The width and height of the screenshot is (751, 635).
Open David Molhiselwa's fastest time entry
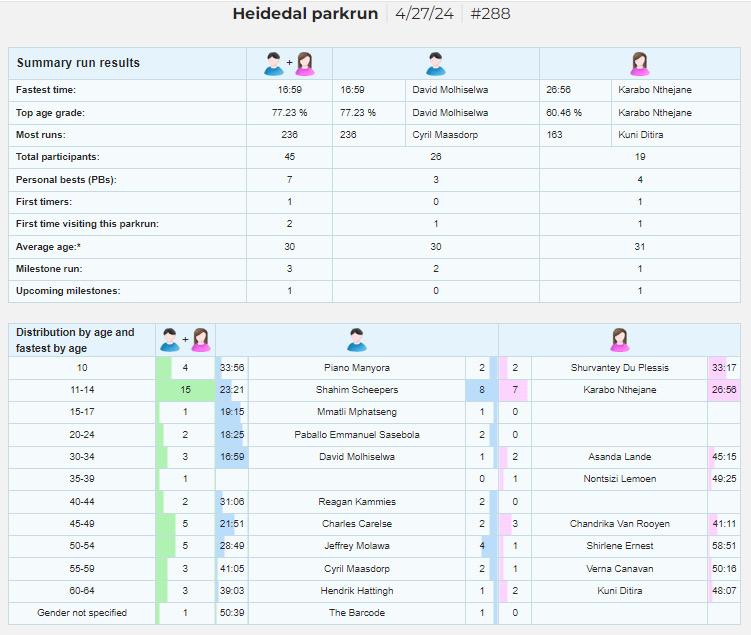[x=450, y=90]
